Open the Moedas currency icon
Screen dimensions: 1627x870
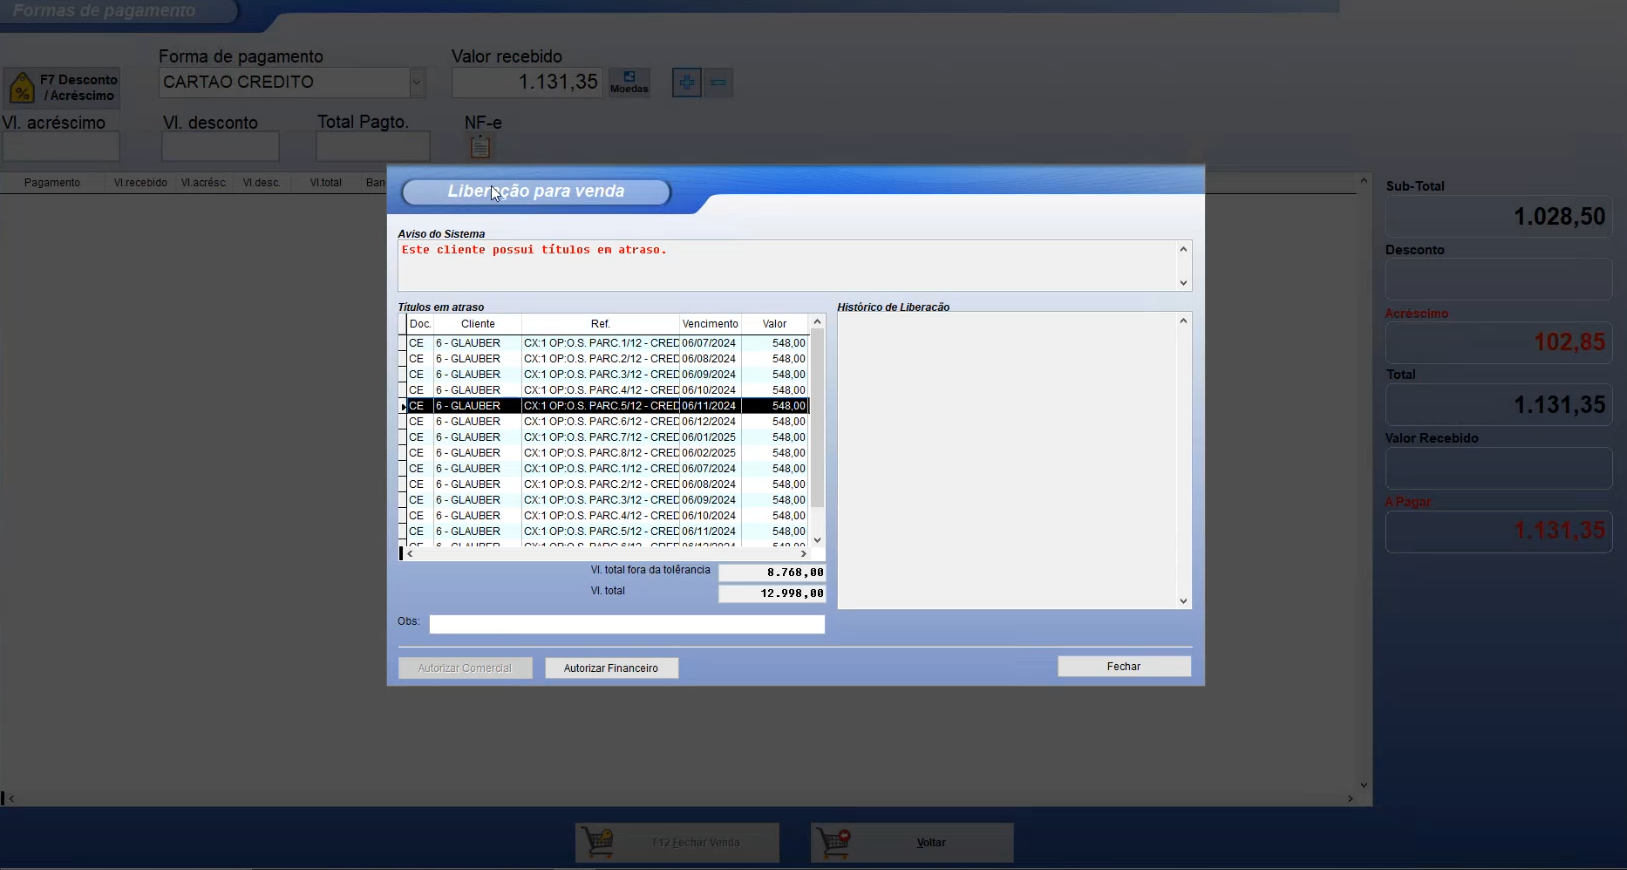(629, 82)
